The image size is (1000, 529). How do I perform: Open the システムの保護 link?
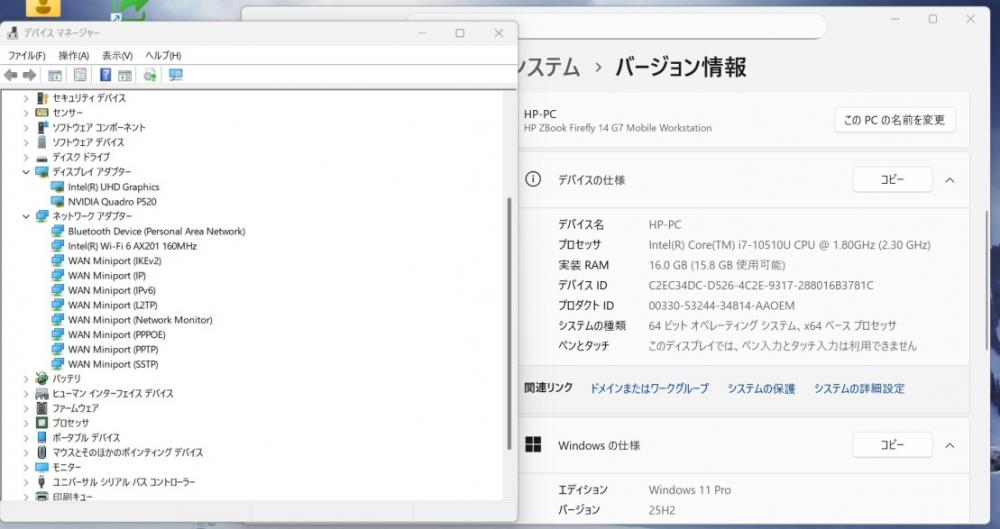pyautogui.click(x=761, y=388)
